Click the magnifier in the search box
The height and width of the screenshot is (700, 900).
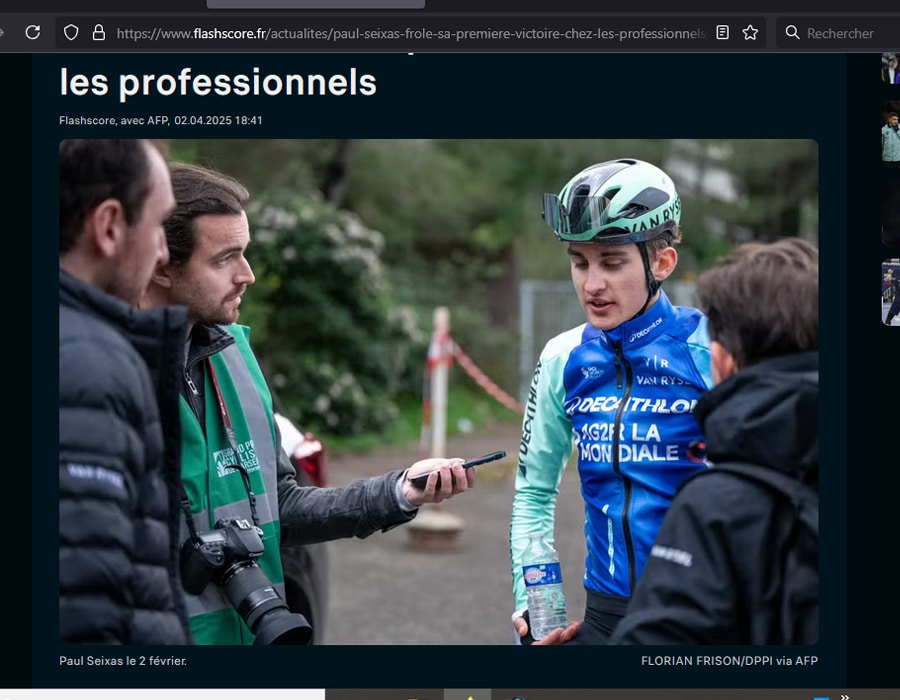point(791,32)
